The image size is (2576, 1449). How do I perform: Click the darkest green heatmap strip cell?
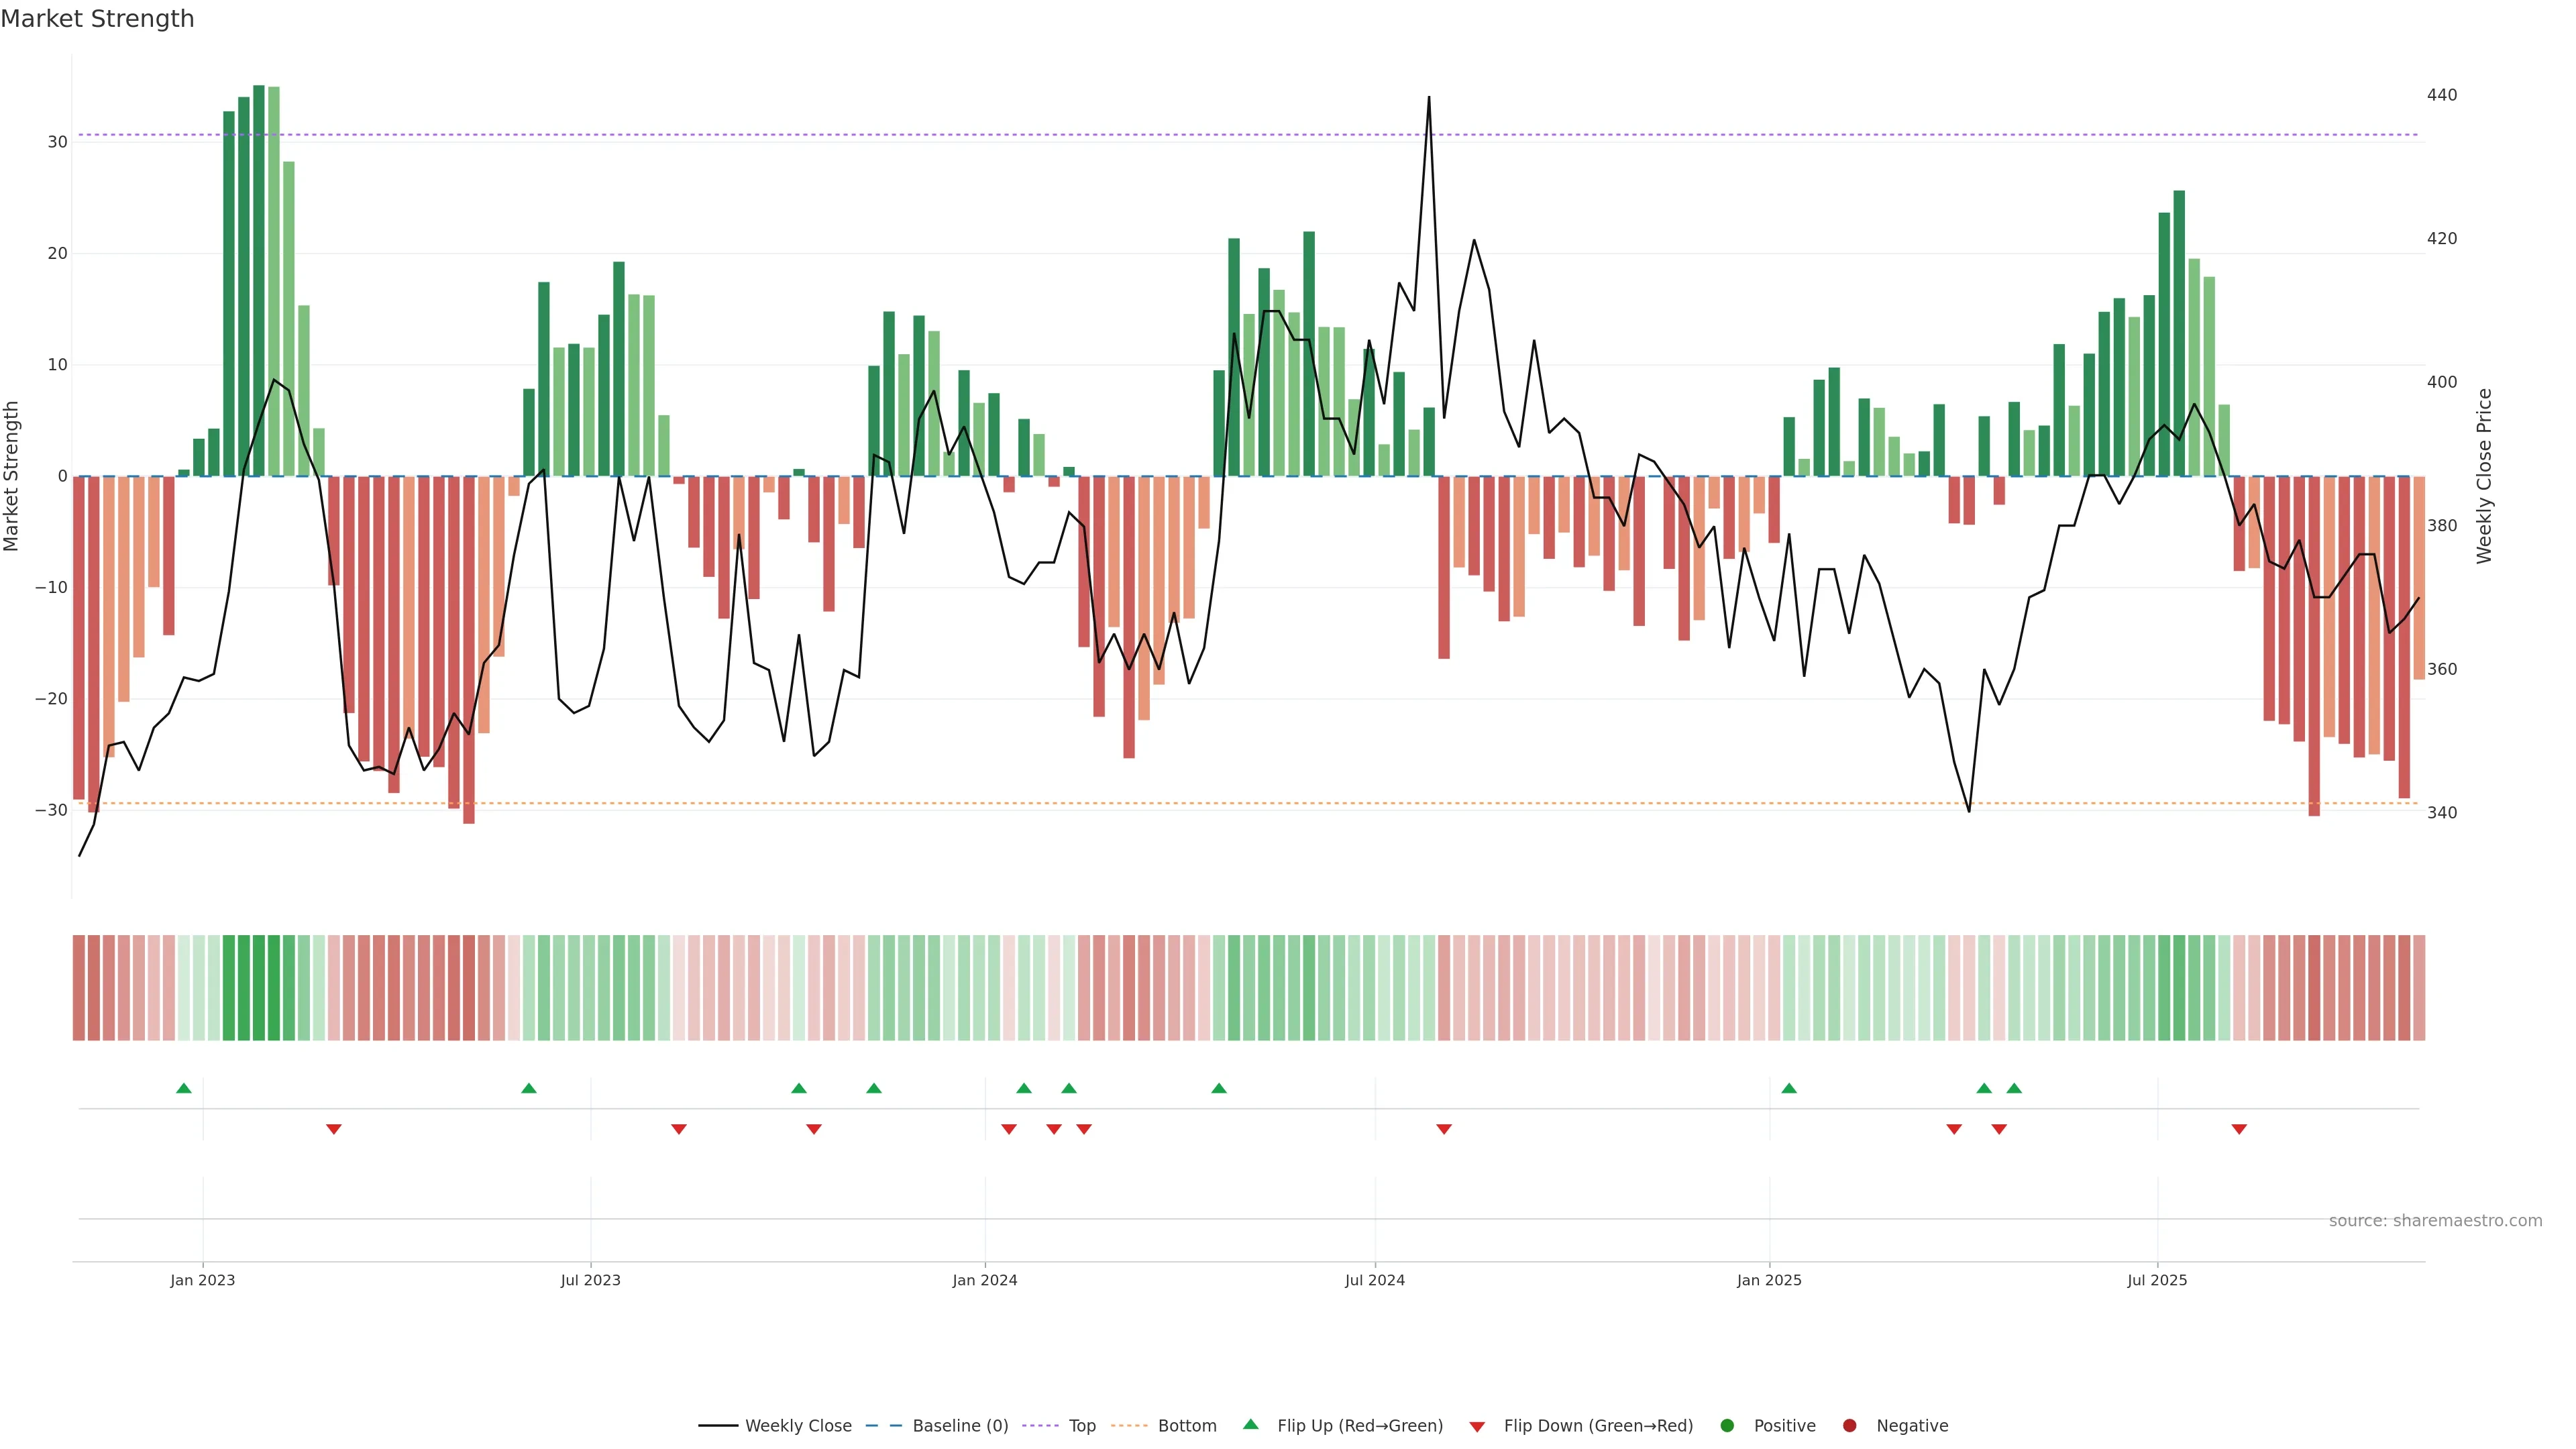259,988
